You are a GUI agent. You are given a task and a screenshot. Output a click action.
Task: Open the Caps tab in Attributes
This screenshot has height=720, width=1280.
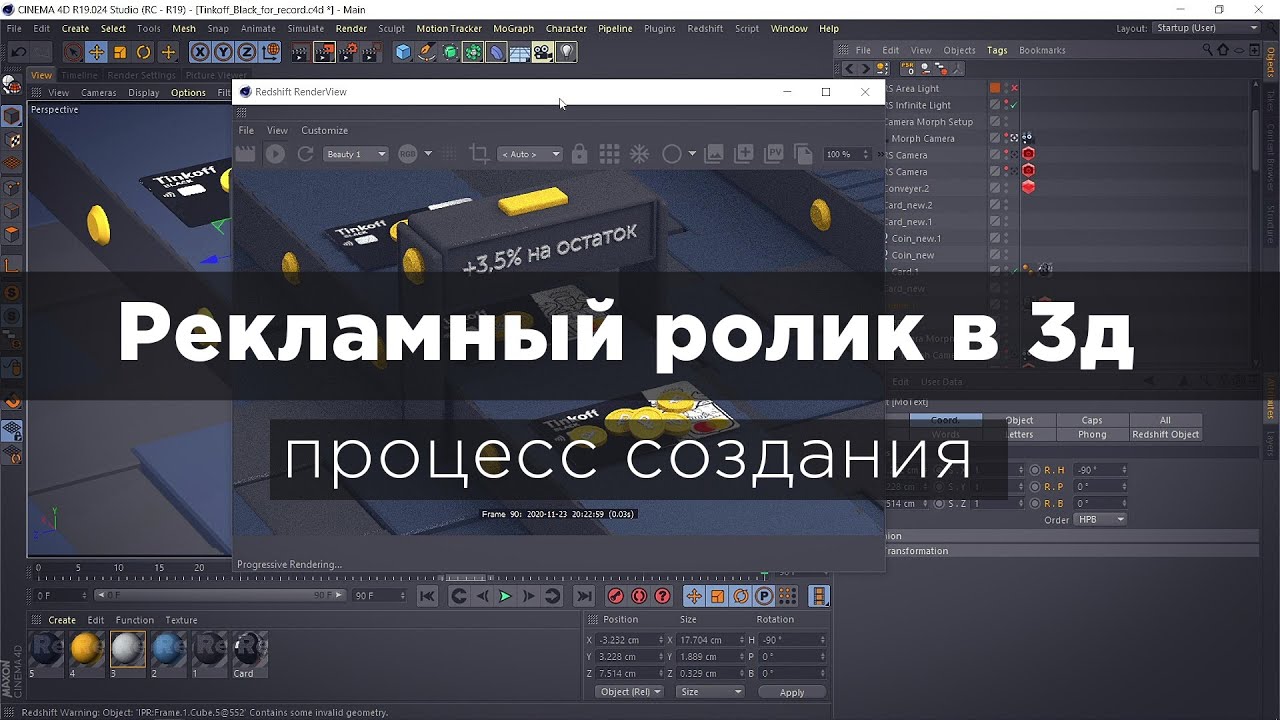(x=1092, y=420)
